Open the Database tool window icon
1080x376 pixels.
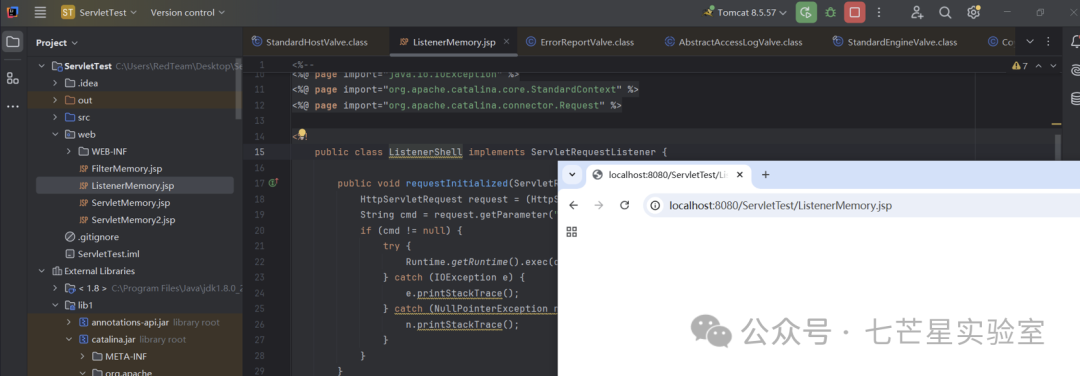tap(1075, 98)
